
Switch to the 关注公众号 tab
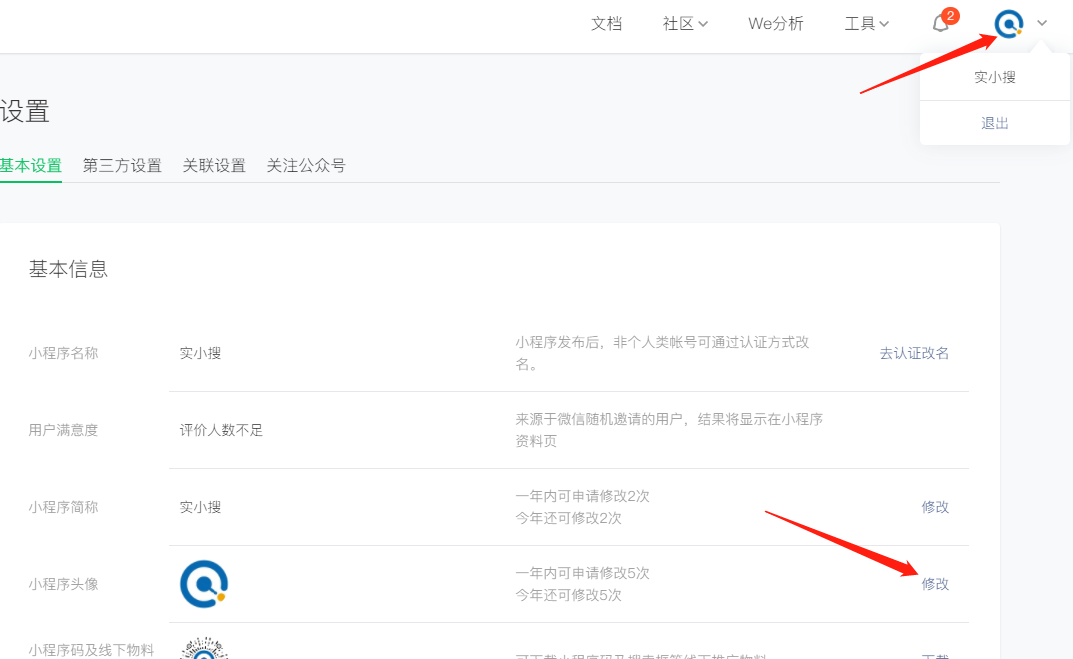click(306, 166)
